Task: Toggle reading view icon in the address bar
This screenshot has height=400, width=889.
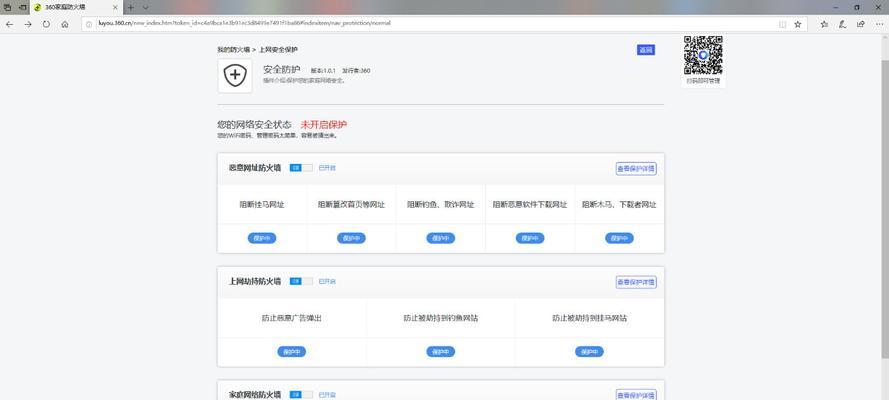Action: pos(782,24)
